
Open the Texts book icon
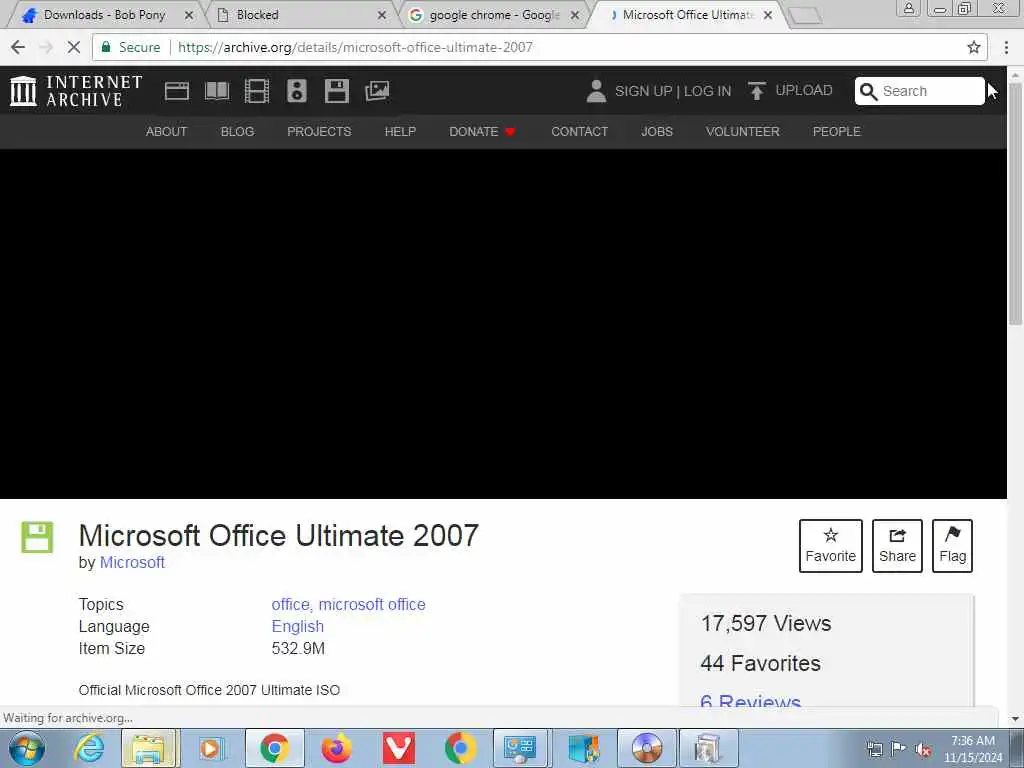tap(217, 91)
